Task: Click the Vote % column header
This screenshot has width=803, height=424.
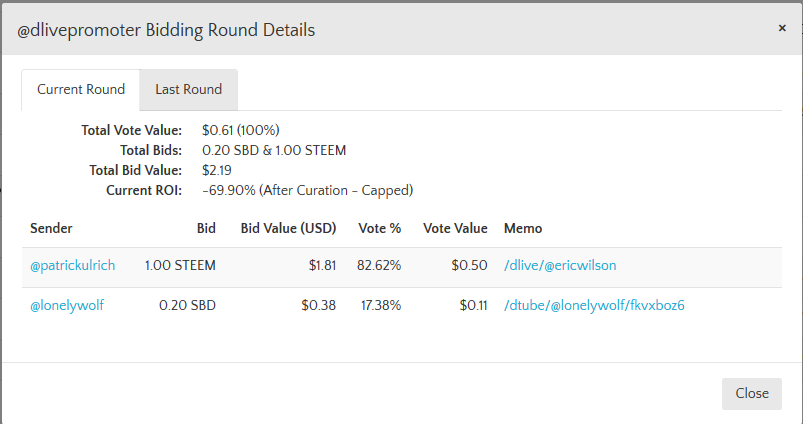Action: pyautogui.click(x=380, y=228)
